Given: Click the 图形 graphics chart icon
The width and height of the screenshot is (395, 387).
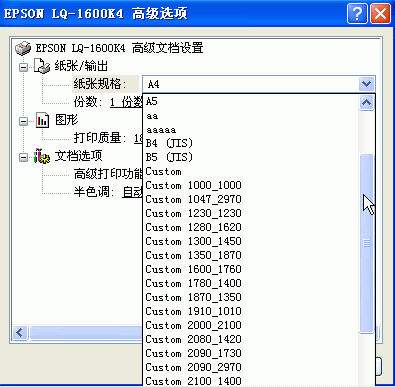Looking at the screenshot, I should coord(42,120).
